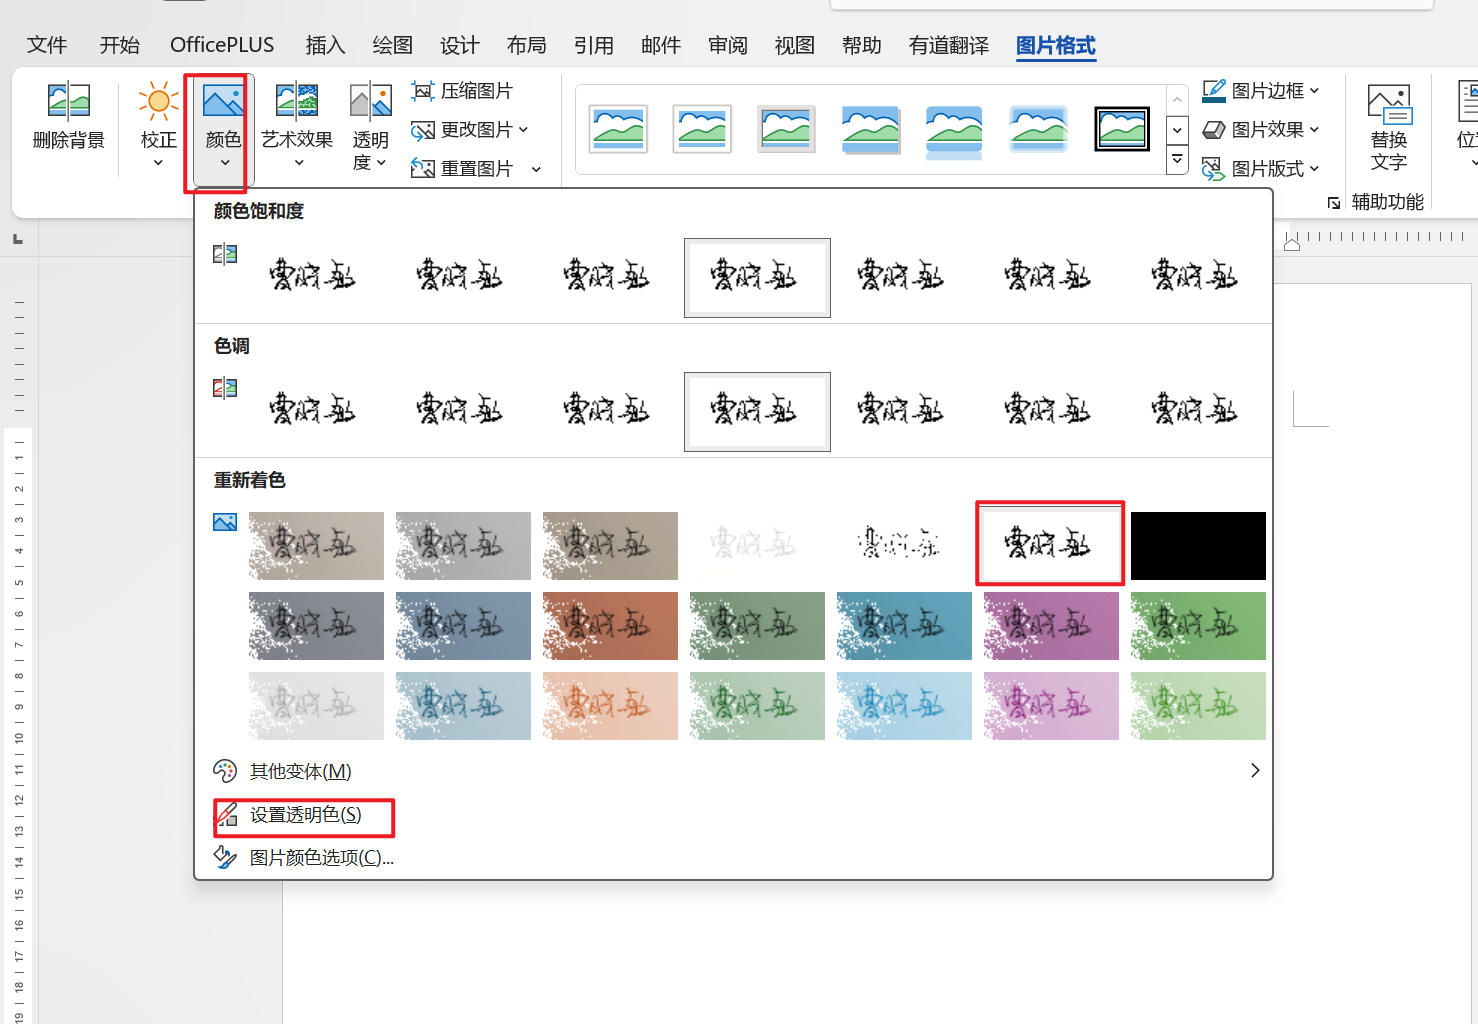Image resolution: width=1478 pixels, height=1024 pixels.
Task: Select the black double-frame picture style
Action: coord(1122,129)
